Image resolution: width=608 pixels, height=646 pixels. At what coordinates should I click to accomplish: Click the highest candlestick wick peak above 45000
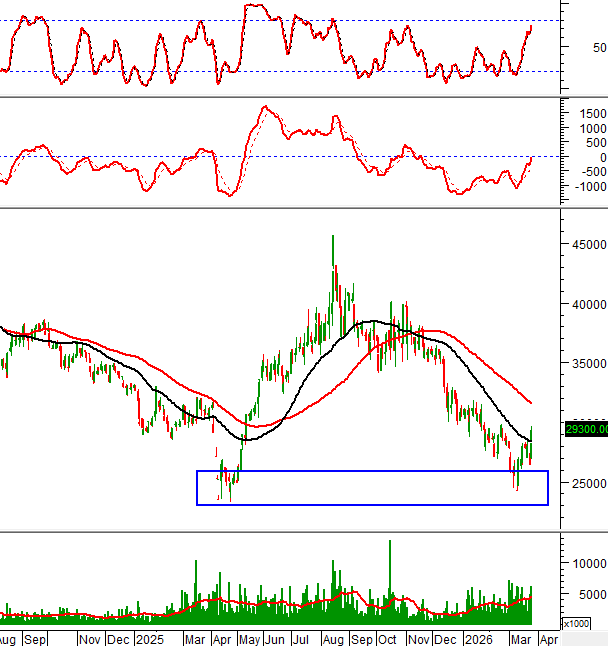333,238
